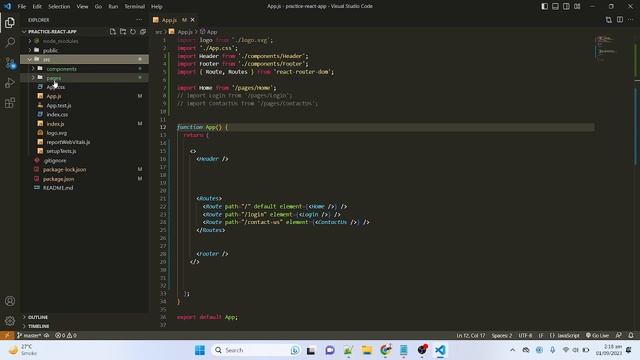The width and height of the screenshot is (640, 360).
Task: Open the Explorer view in activity bar
Action: pyautogui.click(x=10, y=22)
